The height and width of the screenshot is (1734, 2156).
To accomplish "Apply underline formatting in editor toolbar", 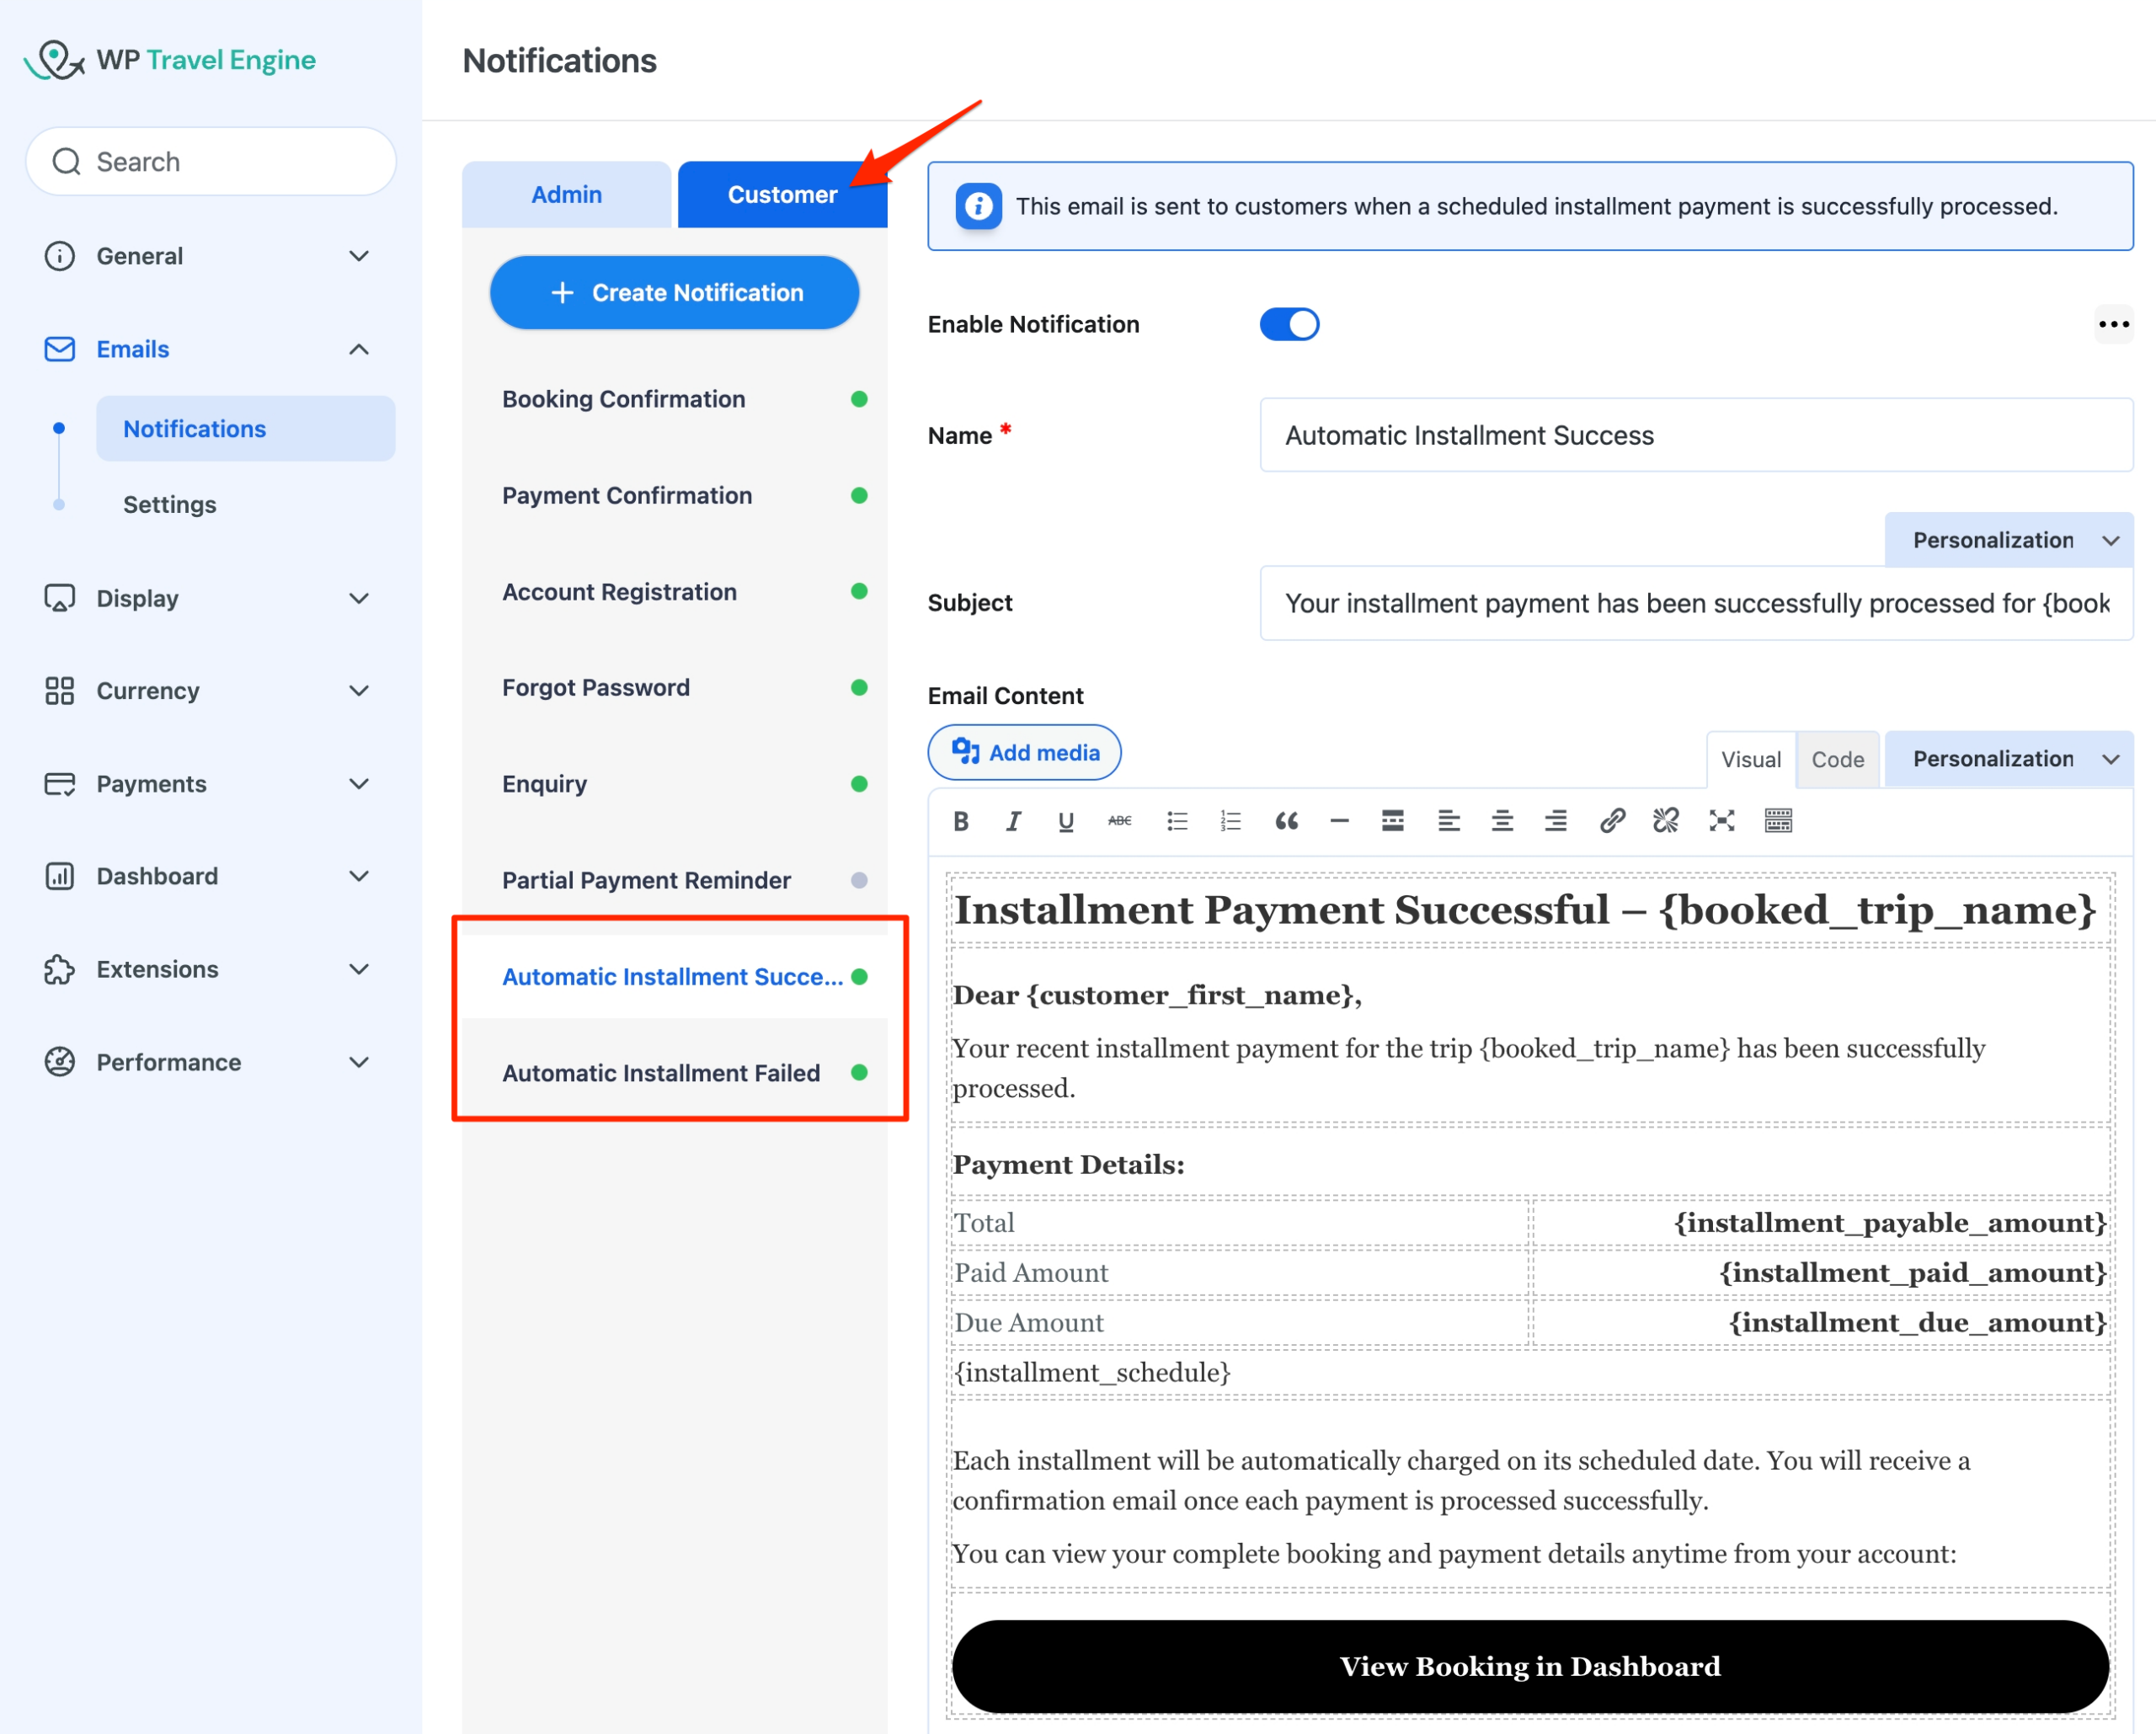I will (1066, 821).
